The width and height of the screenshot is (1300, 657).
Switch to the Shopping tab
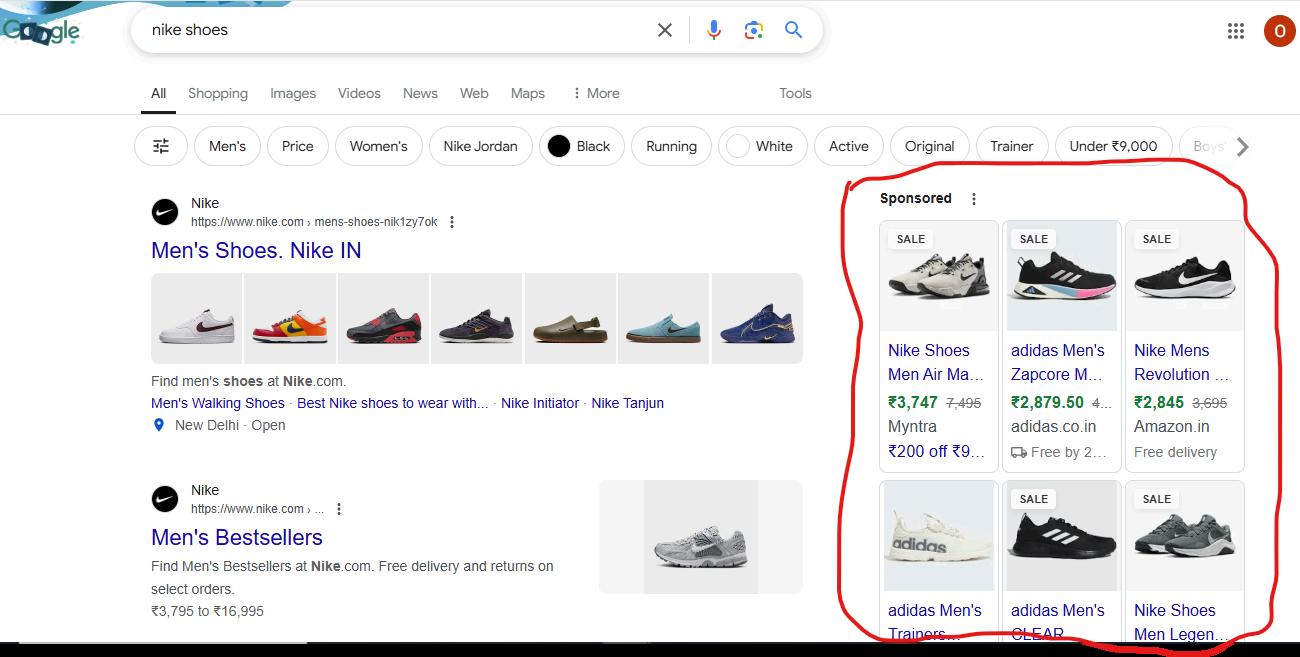pos(218,93)
